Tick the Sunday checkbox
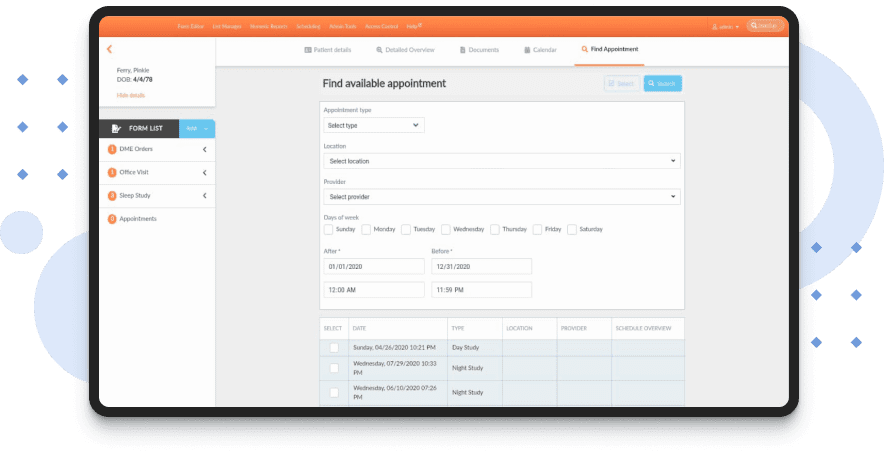This screenshot has width=884, height=454. 328,230
